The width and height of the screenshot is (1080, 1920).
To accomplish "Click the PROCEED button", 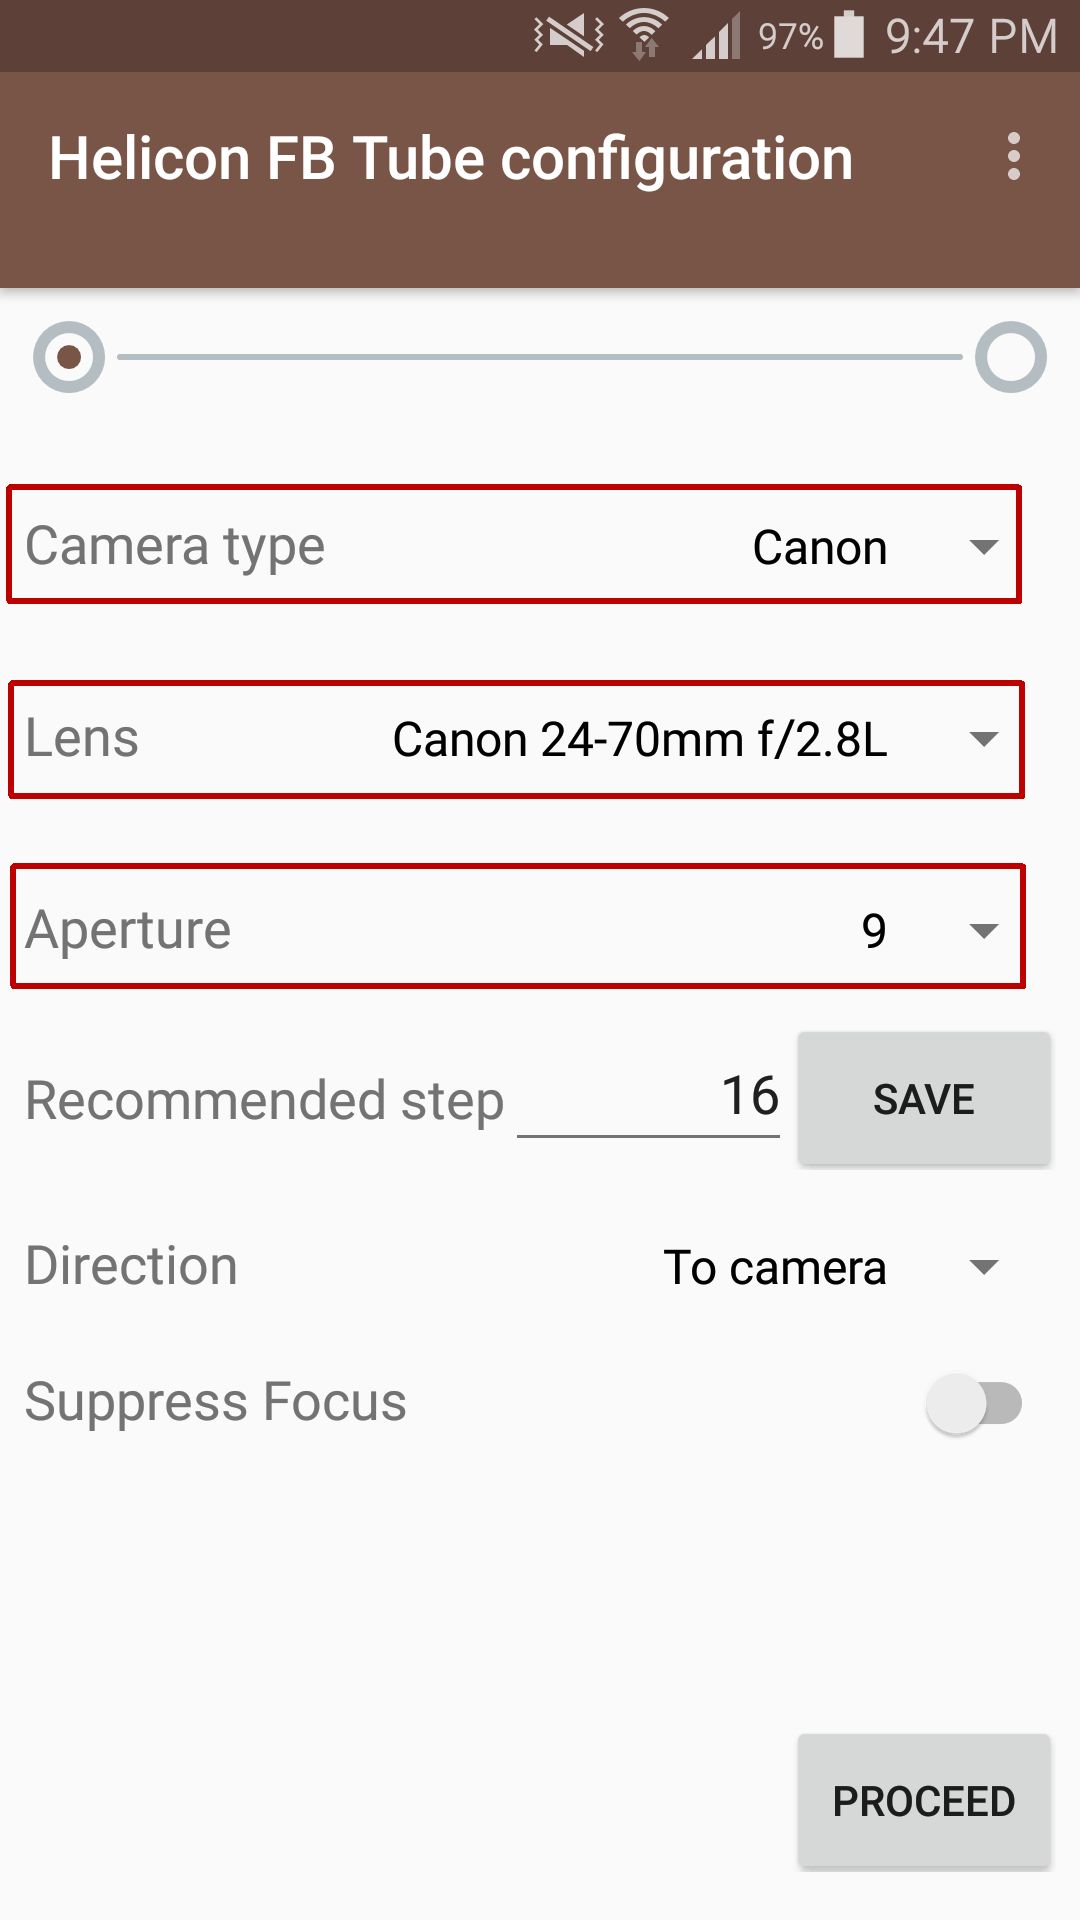I will [924, 1801].
